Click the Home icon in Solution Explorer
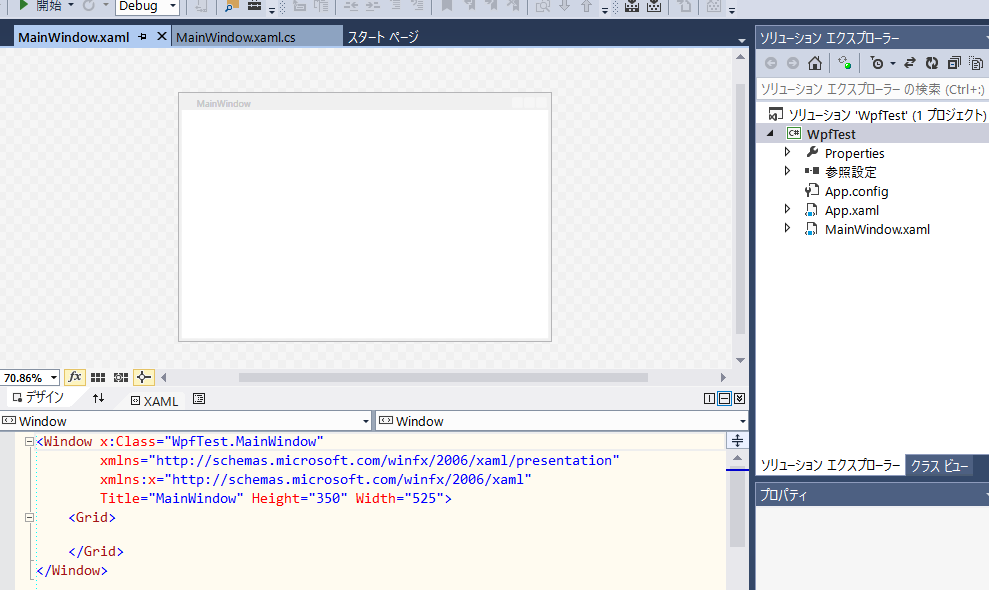This screenshot has height=590, width=989. click(x=815, y=63)
